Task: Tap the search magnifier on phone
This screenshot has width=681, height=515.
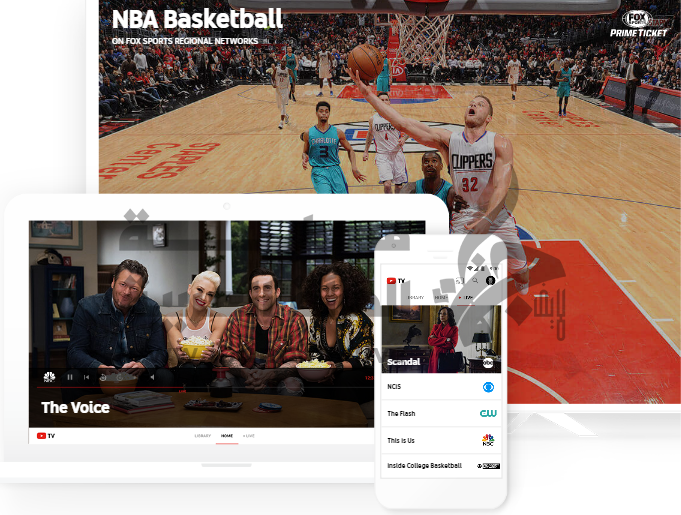Action: coord(475,281)
